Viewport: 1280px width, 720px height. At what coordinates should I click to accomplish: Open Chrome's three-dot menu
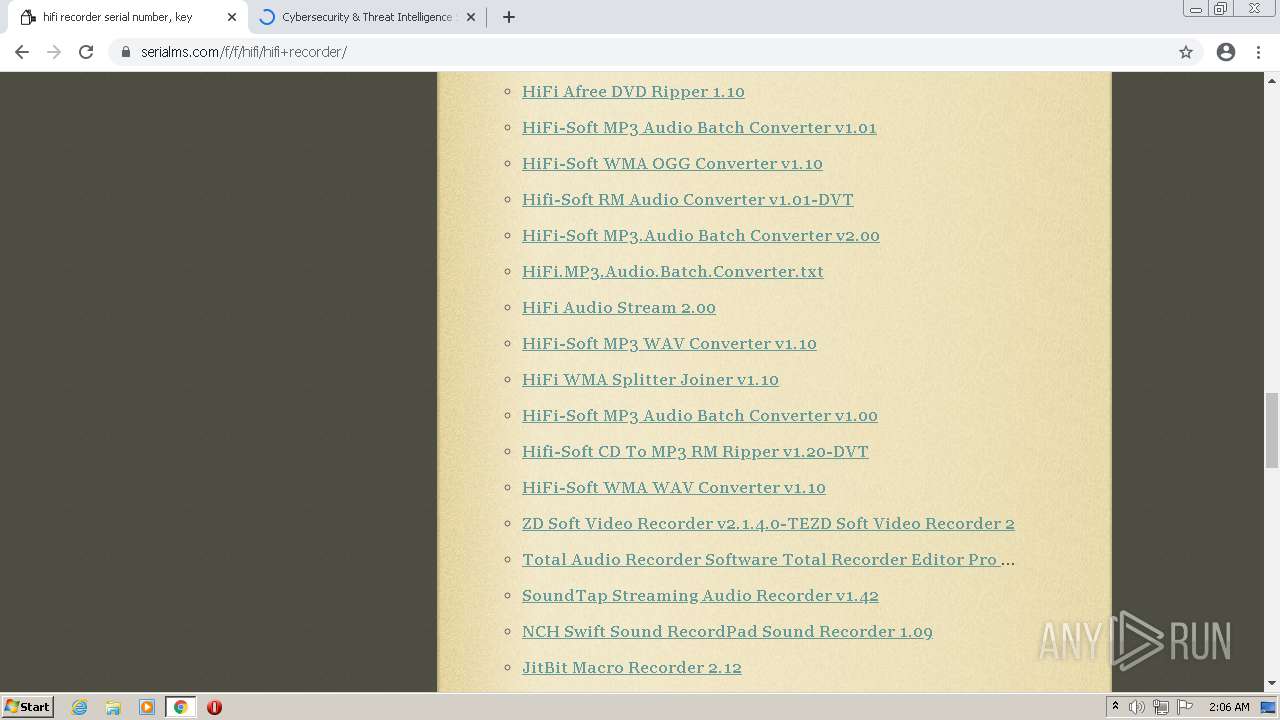point(1259,52)
